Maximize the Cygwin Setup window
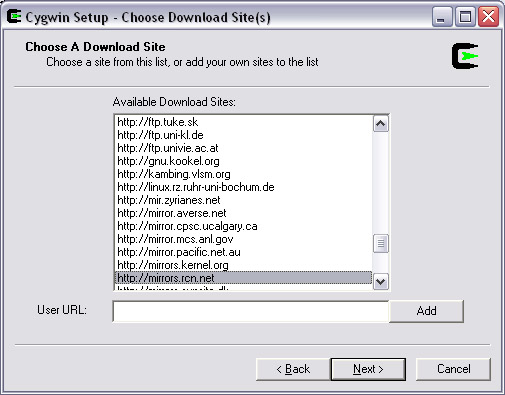This screenshot has width=505, height=395. click(x=465, y=17)
